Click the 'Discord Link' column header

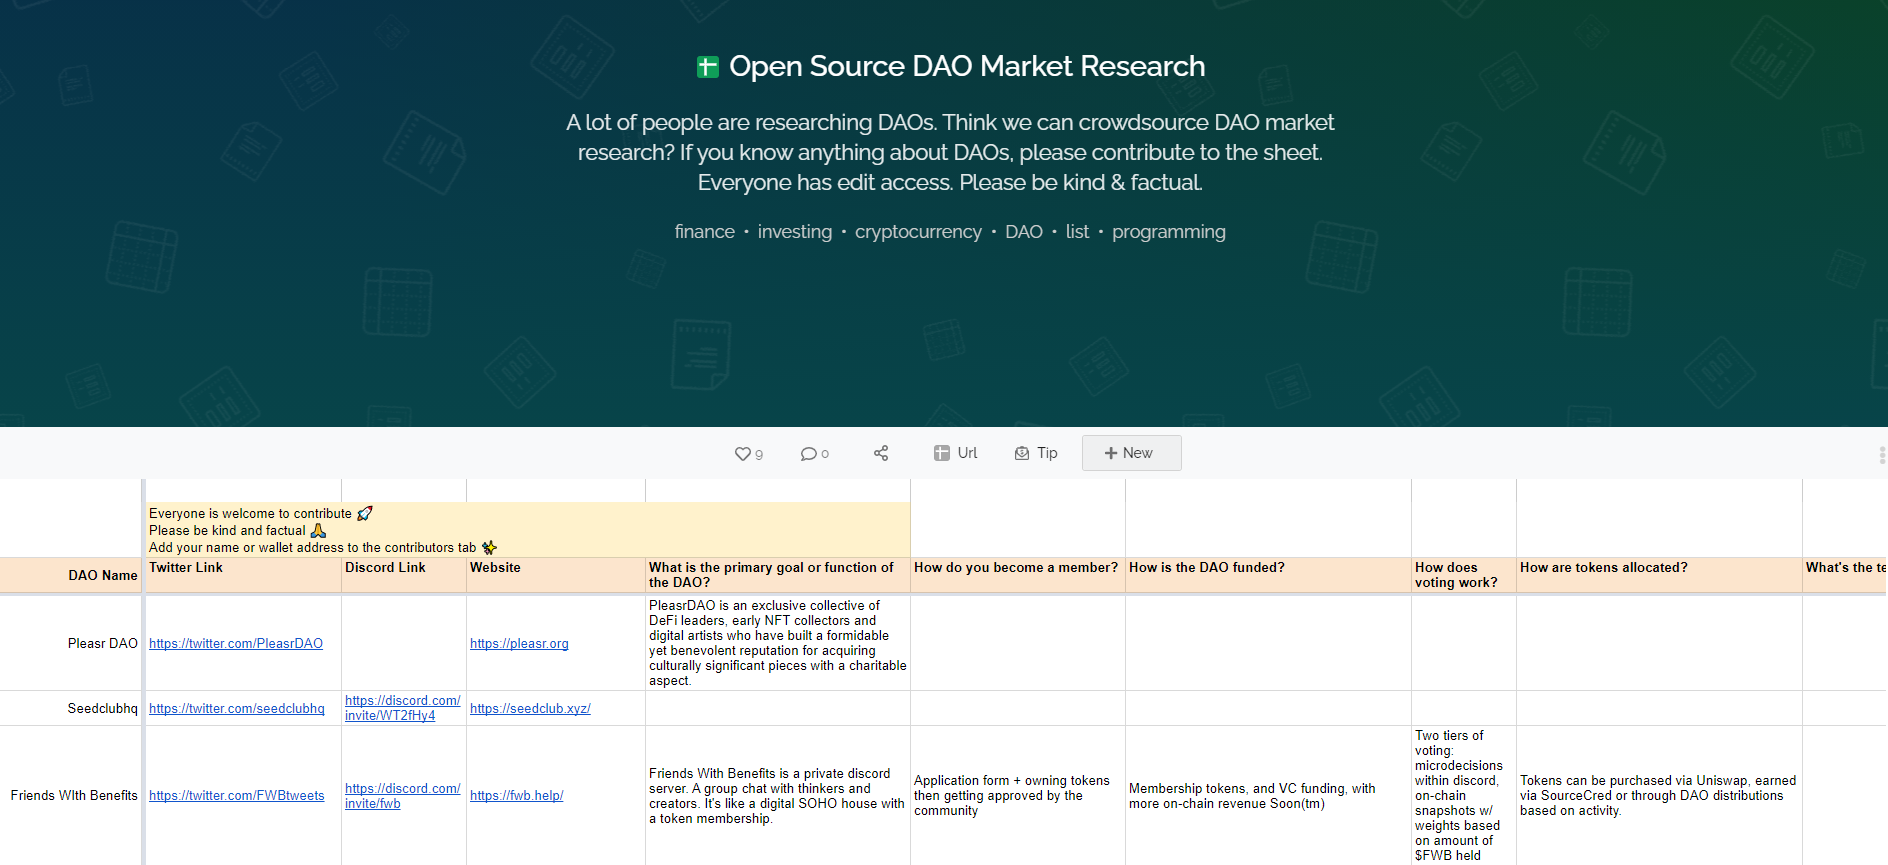pos(404,575)
